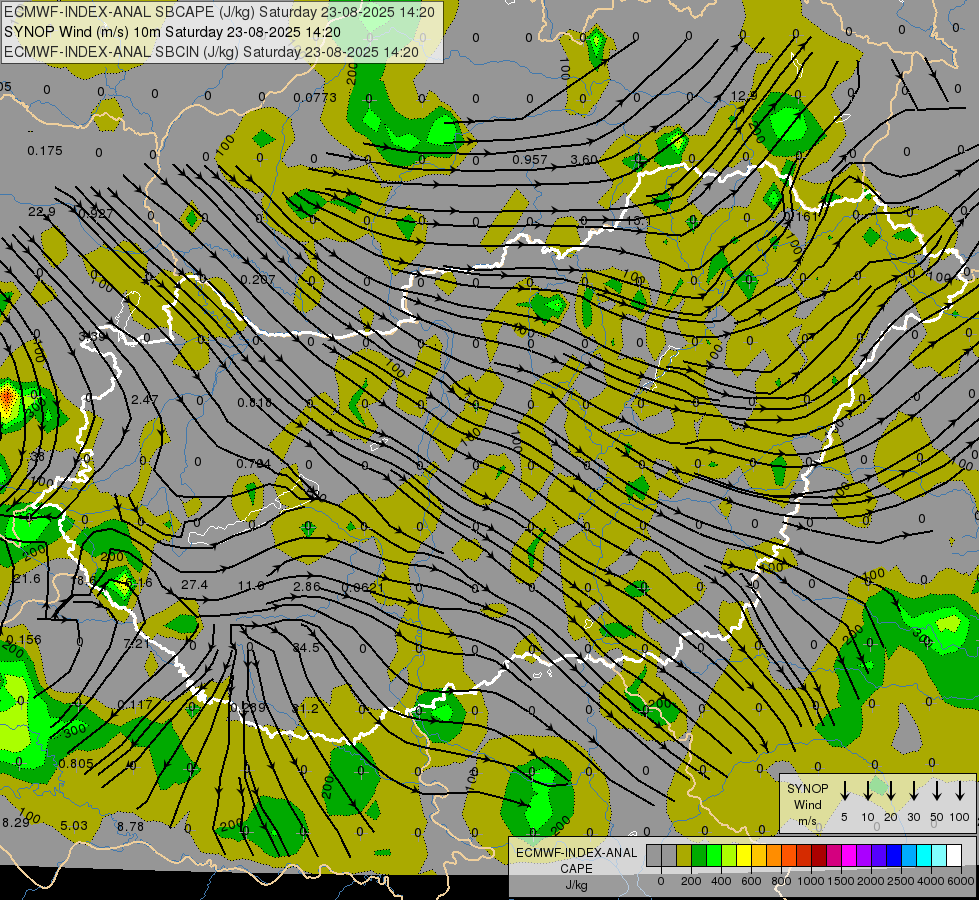Click the 0.957 value on the map
Viewport: 979px width, 900px height.
[529, 159]
